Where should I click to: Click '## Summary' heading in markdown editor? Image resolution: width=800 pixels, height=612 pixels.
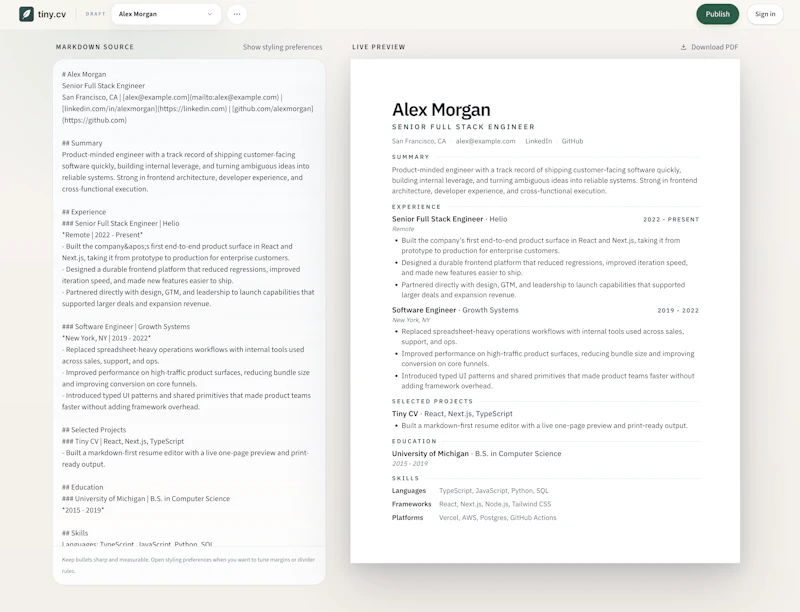82,143
